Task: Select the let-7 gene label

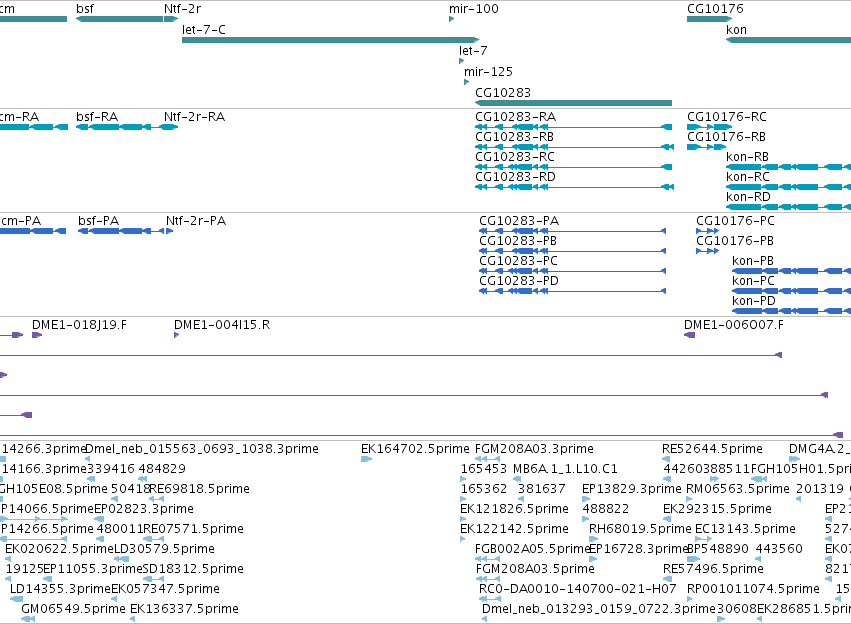Action: pyautogui.click(x=473, y=50)
